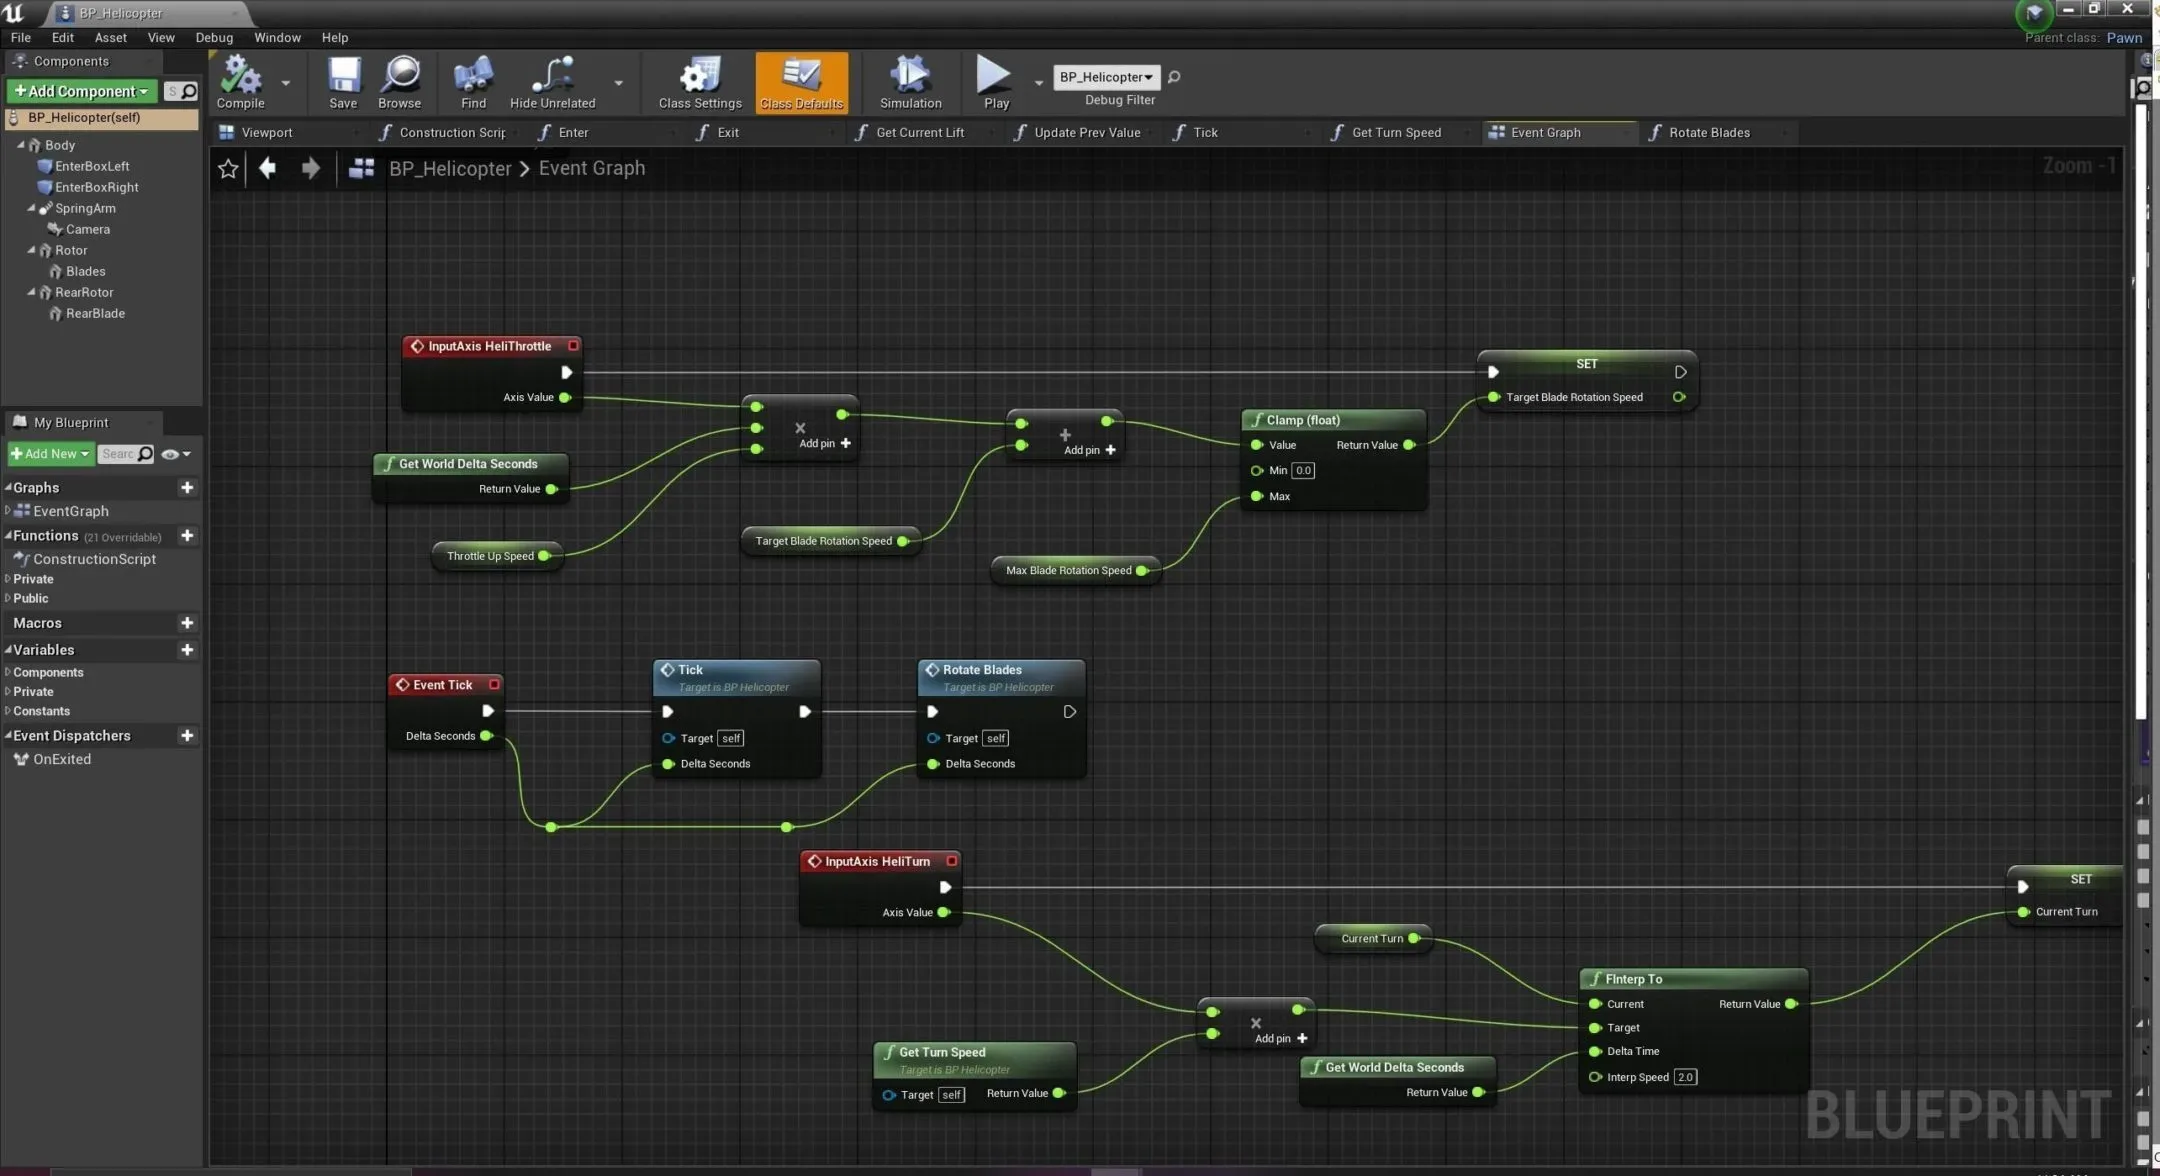This screenshot has width=2160, height=1176.
Task: Add new macro with plus icon
Action: (187, 623)
